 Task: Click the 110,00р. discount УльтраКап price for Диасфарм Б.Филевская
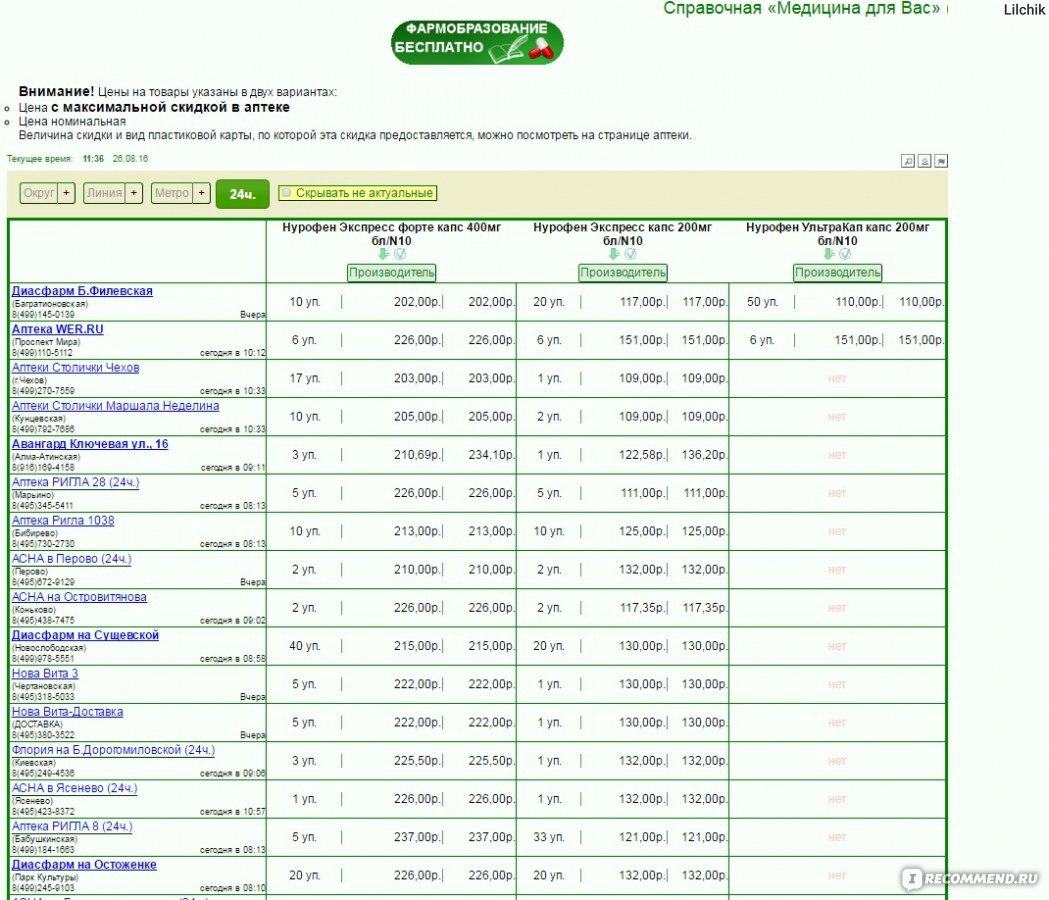(x=859, y=302)
